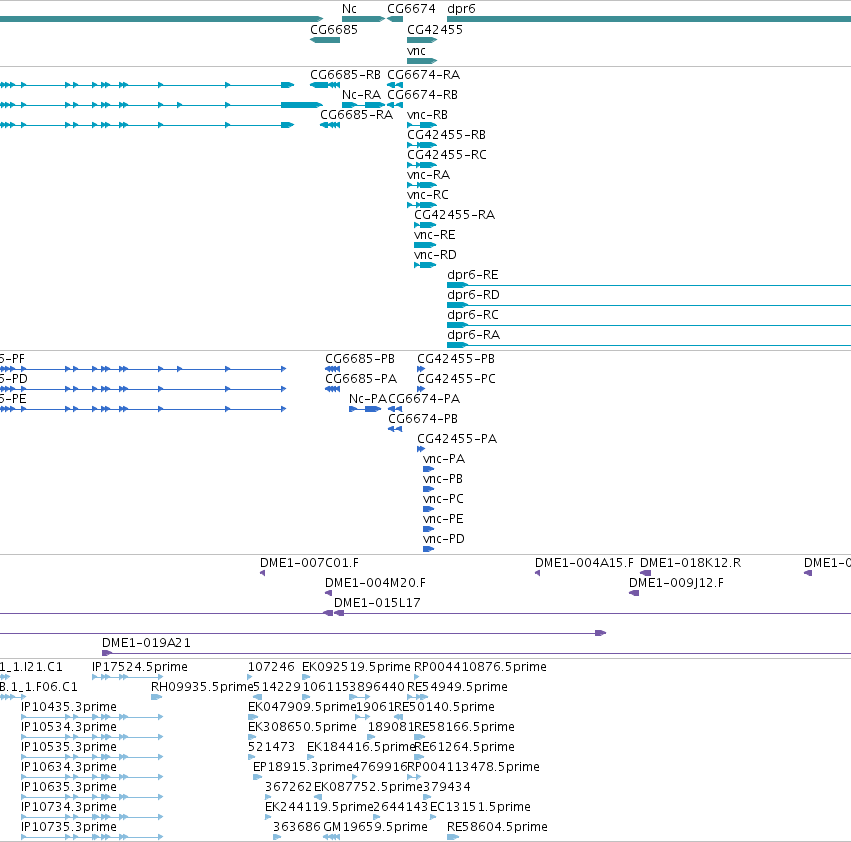
Task: Select transcript label vnc-RD
Action: pos(435,255)
